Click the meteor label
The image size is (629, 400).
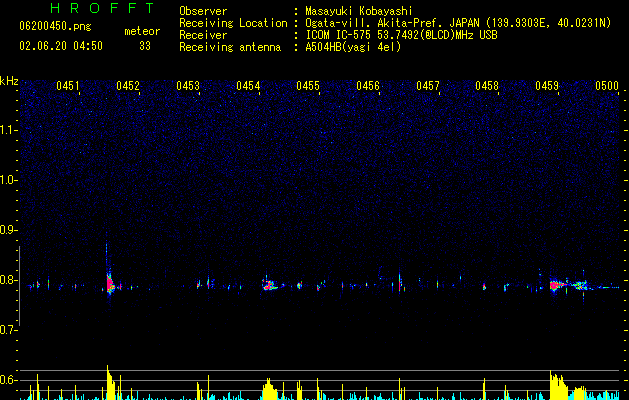click(142, 31)
